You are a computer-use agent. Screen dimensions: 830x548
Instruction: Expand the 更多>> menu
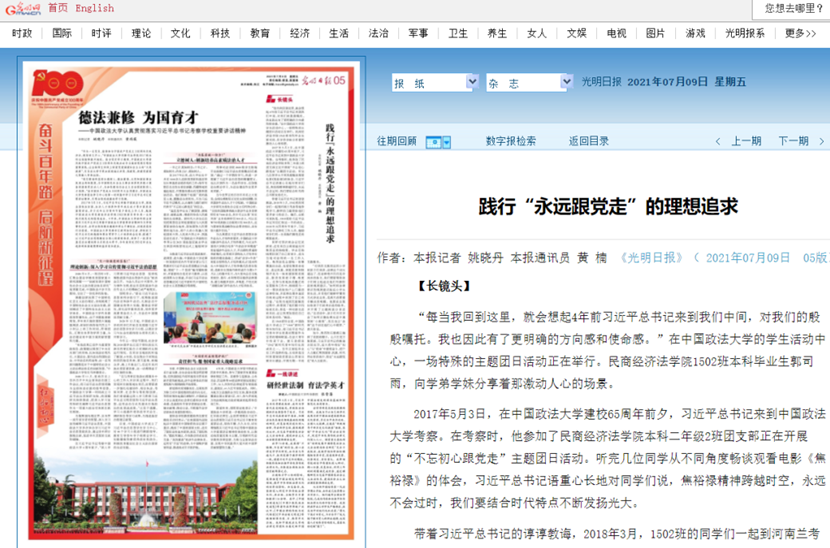[800, 33]
